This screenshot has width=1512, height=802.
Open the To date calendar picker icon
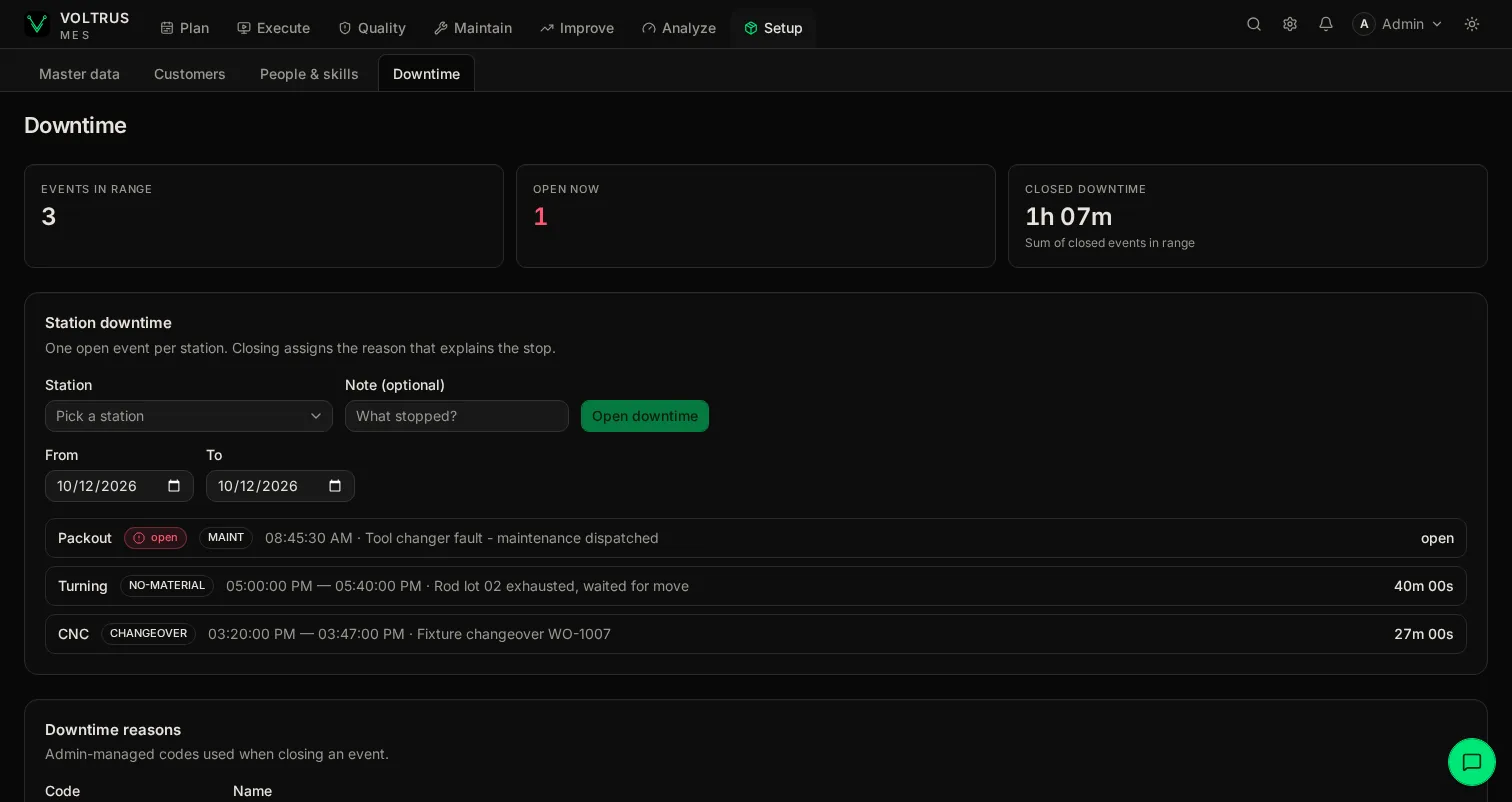point(335,486)
